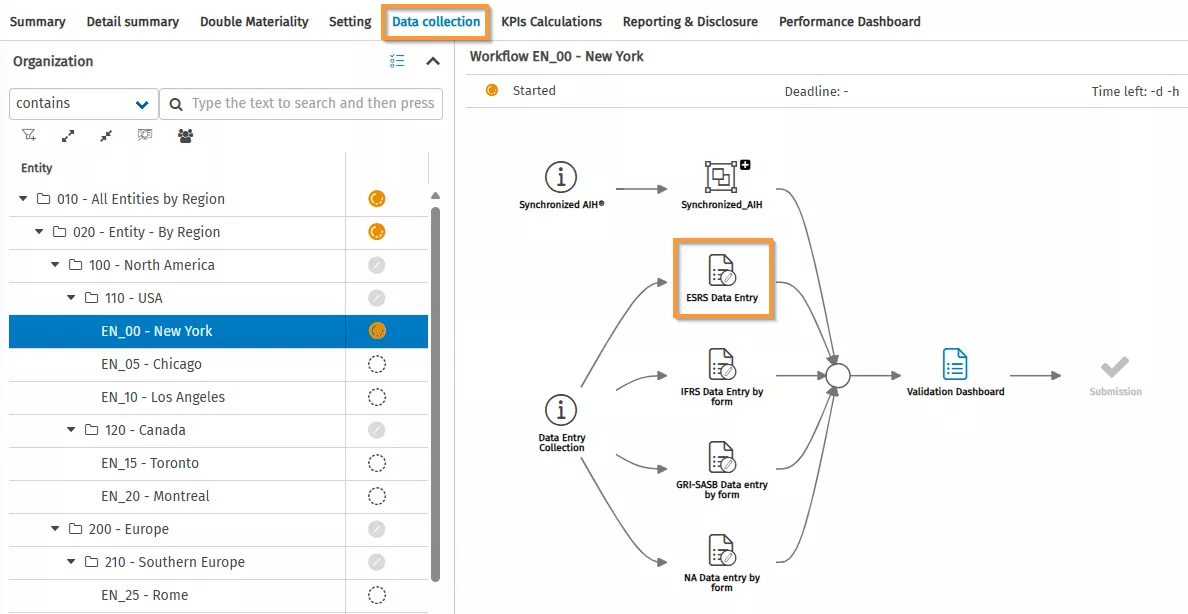The image size is (1188, 614).
Task: Select the group members icon
Action: point(185,134)
